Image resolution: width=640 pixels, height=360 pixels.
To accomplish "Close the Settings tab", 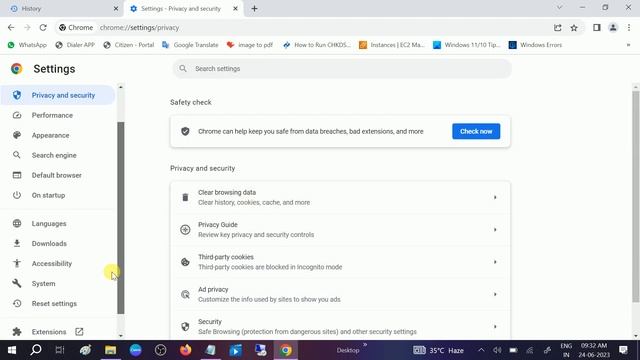I will click(236, 8).
